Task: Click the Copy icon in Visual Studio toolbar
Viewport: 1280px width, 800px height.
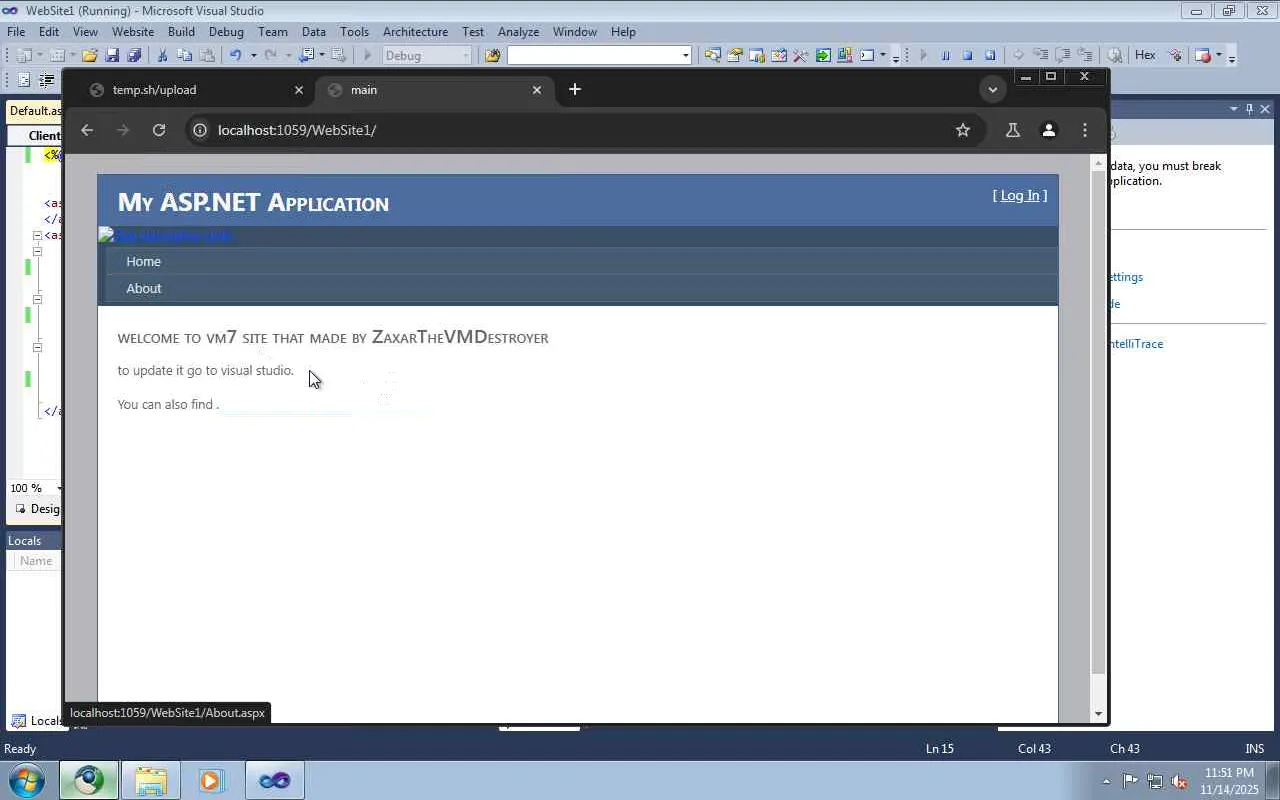Action: click(184, 56)
